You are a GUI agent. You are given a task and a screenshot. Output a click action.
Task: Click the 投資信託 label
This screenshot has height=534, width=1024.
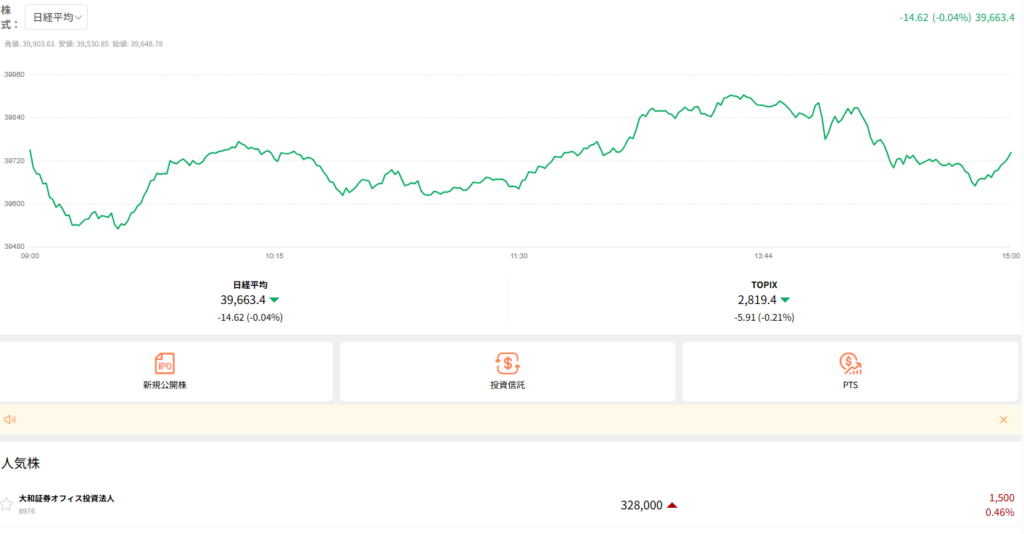(x=507, y=385)
